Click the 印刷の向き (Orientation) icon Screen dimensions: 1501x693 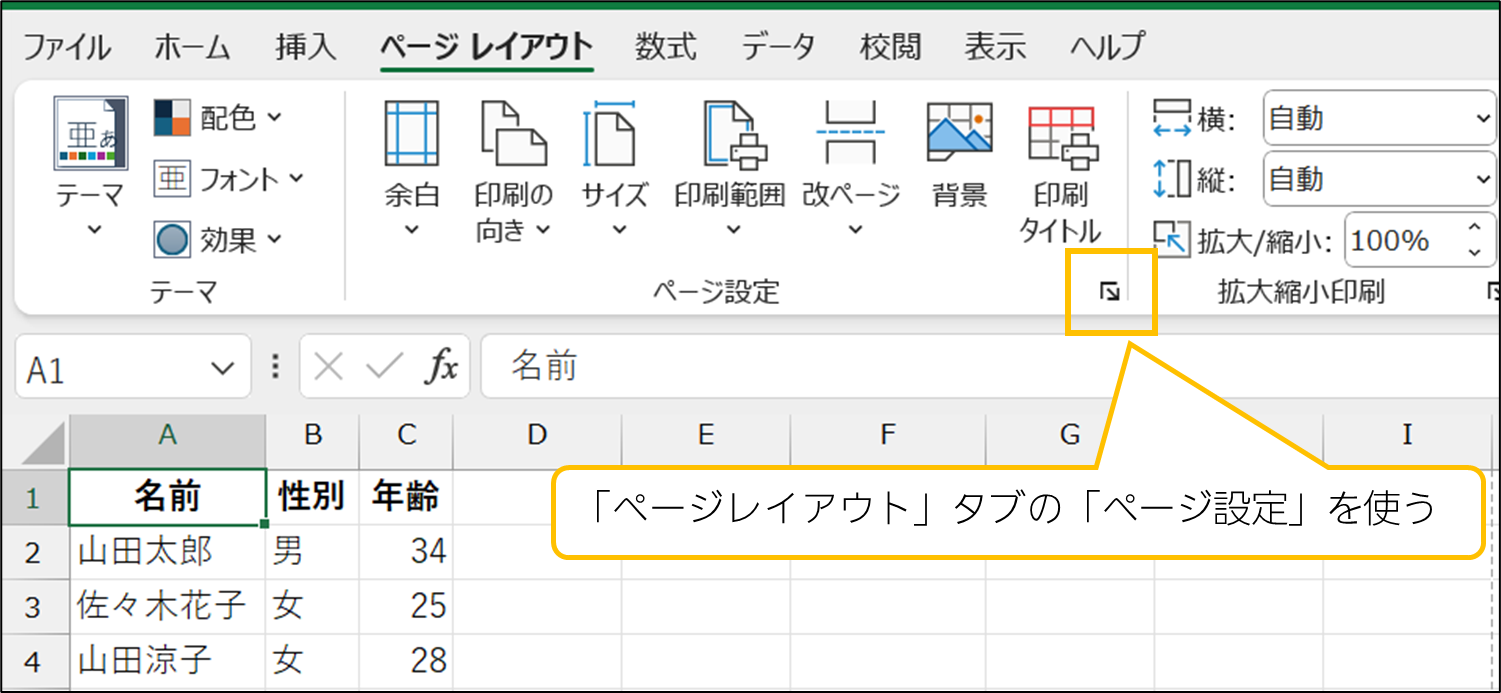click(x=512, y=134)
